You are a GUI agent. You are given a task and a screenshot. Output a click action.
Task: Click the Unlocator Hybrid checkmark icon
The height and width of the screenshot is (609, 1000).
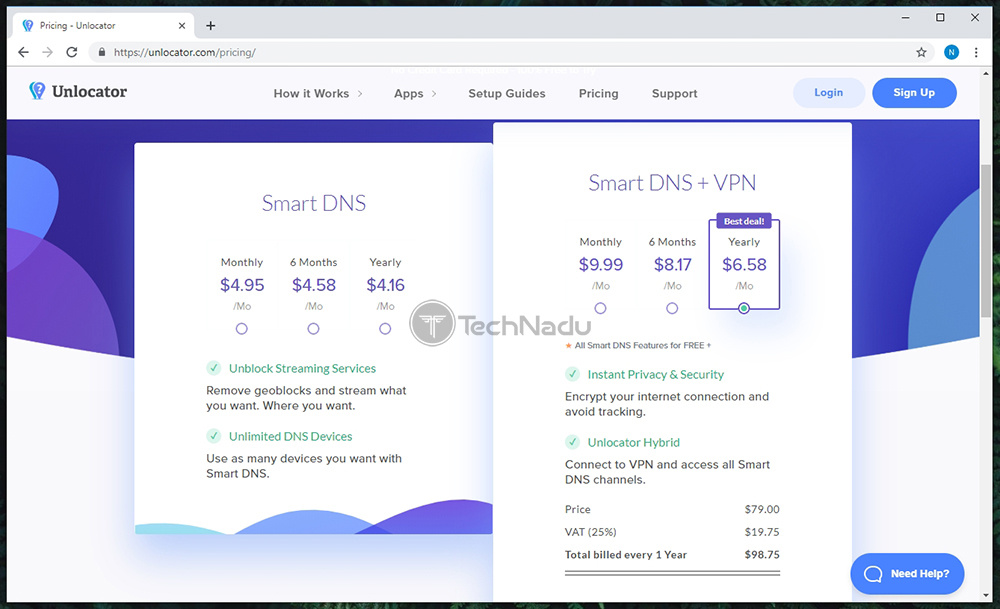click(x=572, y=442)
